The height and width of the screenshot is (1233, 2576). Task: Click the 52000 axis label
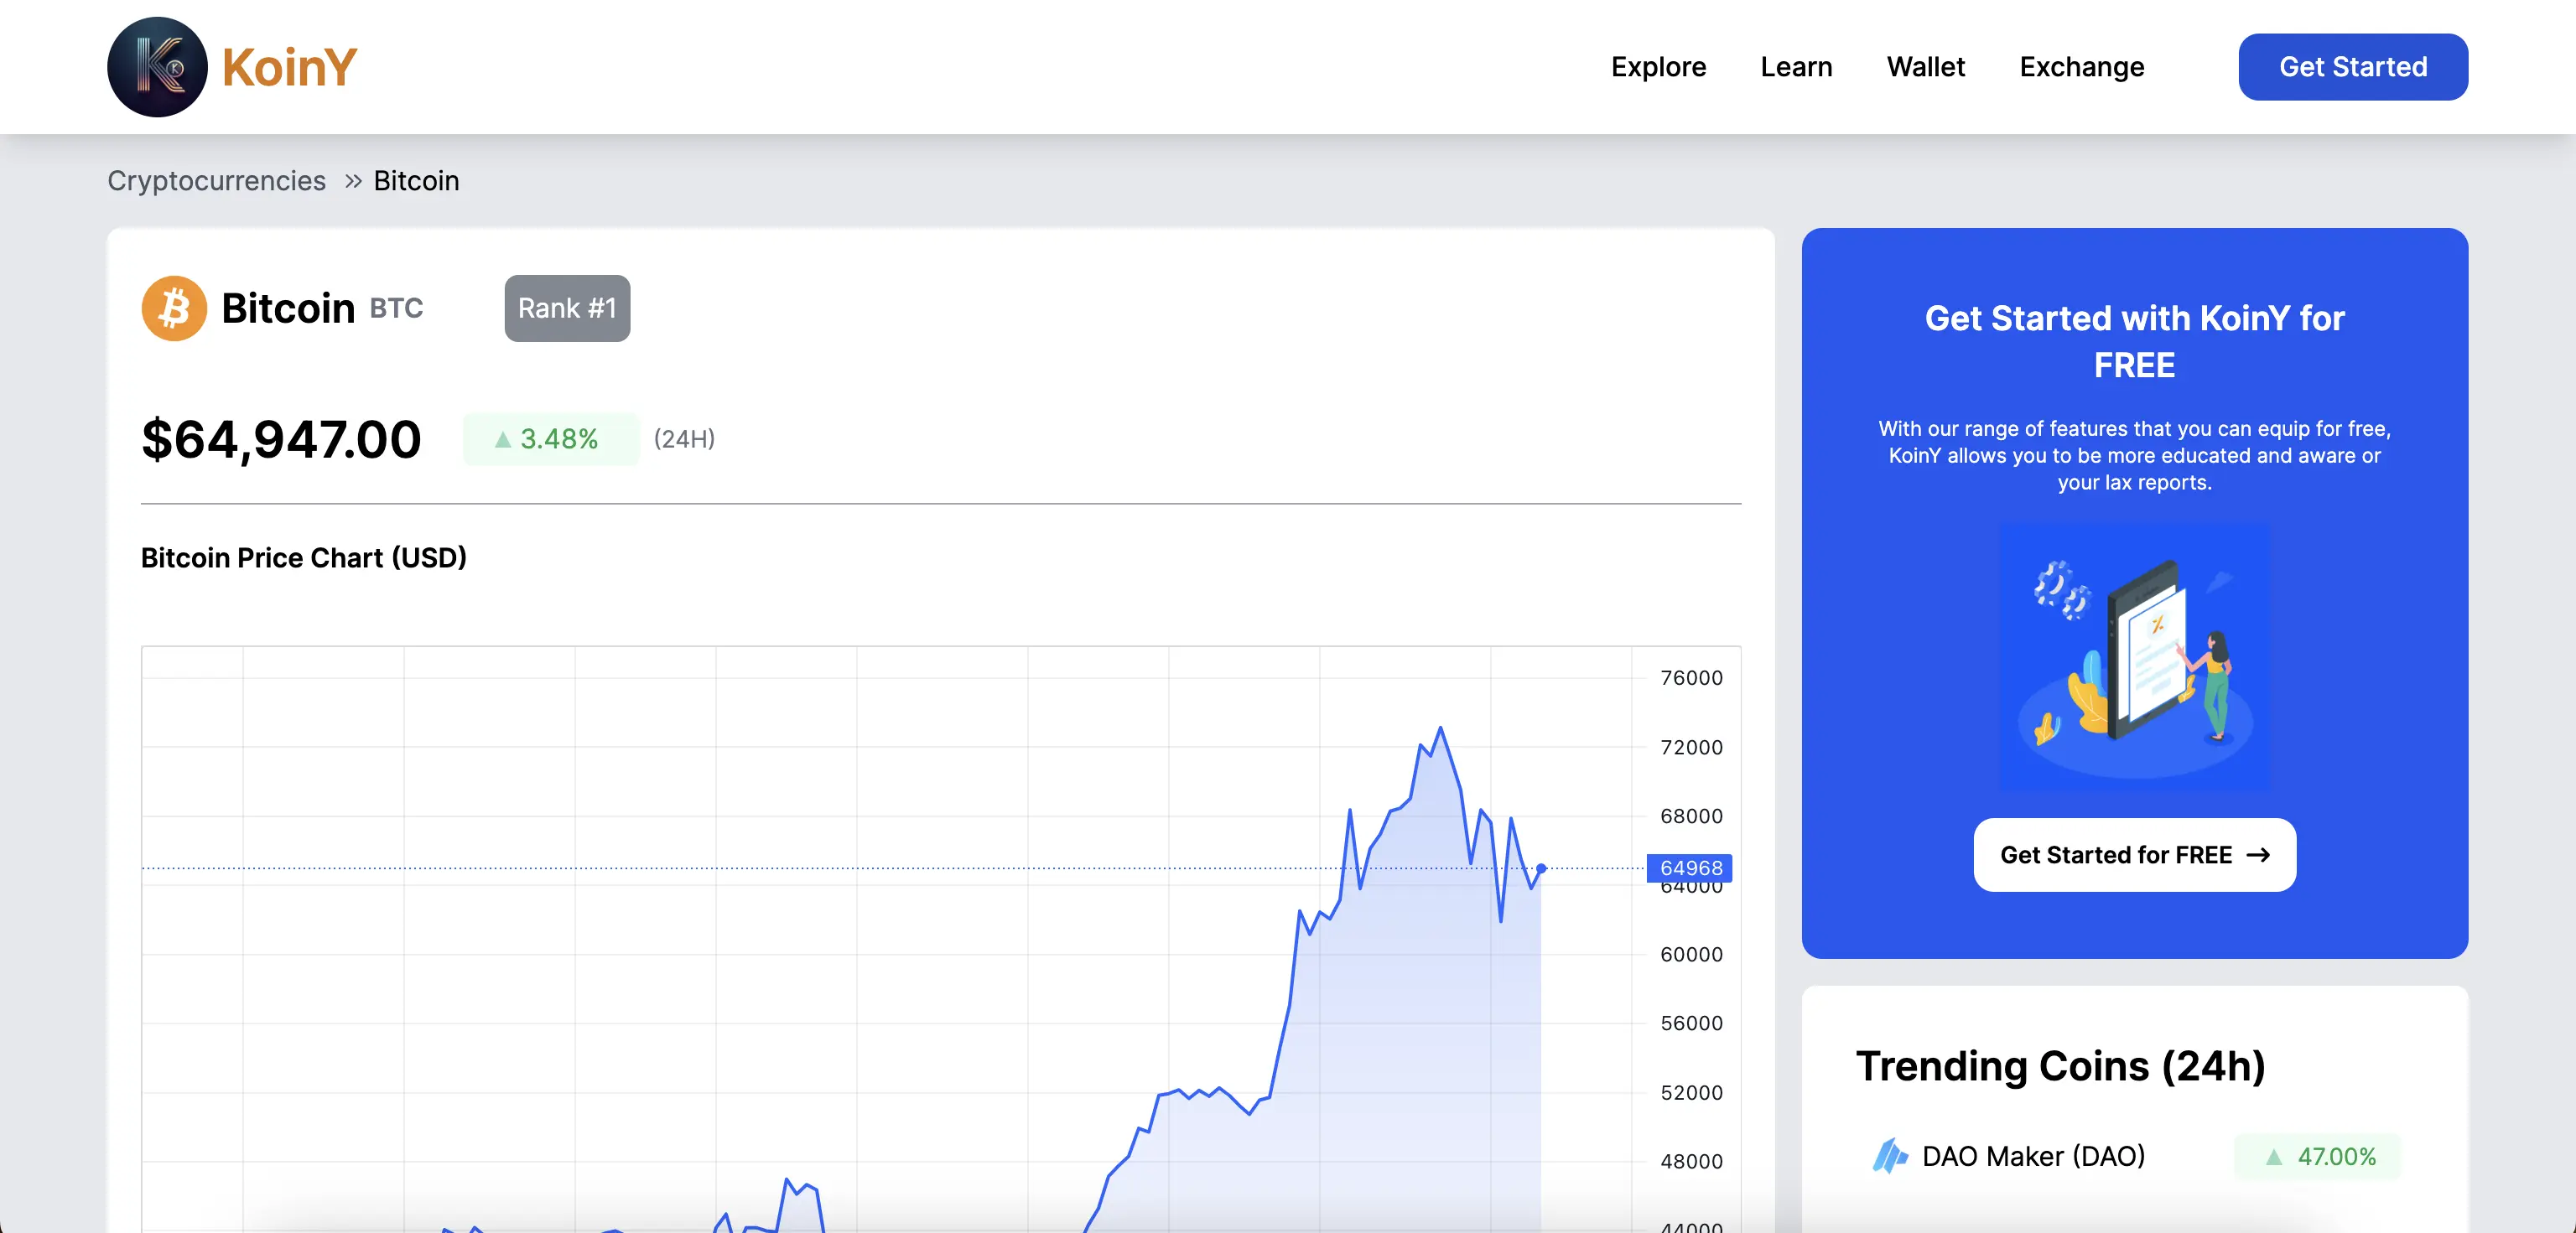tap(1691, 1092)
